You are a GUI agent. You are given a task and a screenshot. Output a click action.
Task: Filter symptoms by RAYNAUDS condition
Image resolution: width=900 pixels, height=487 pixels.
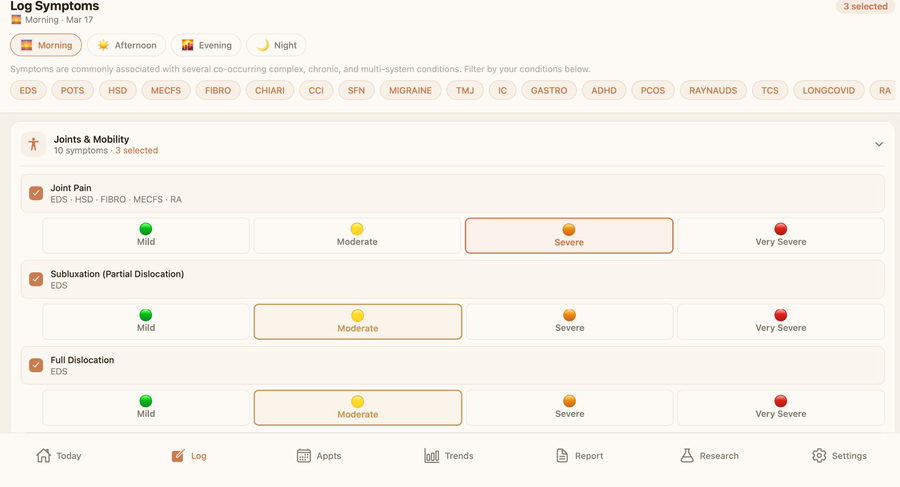(713, 90)
